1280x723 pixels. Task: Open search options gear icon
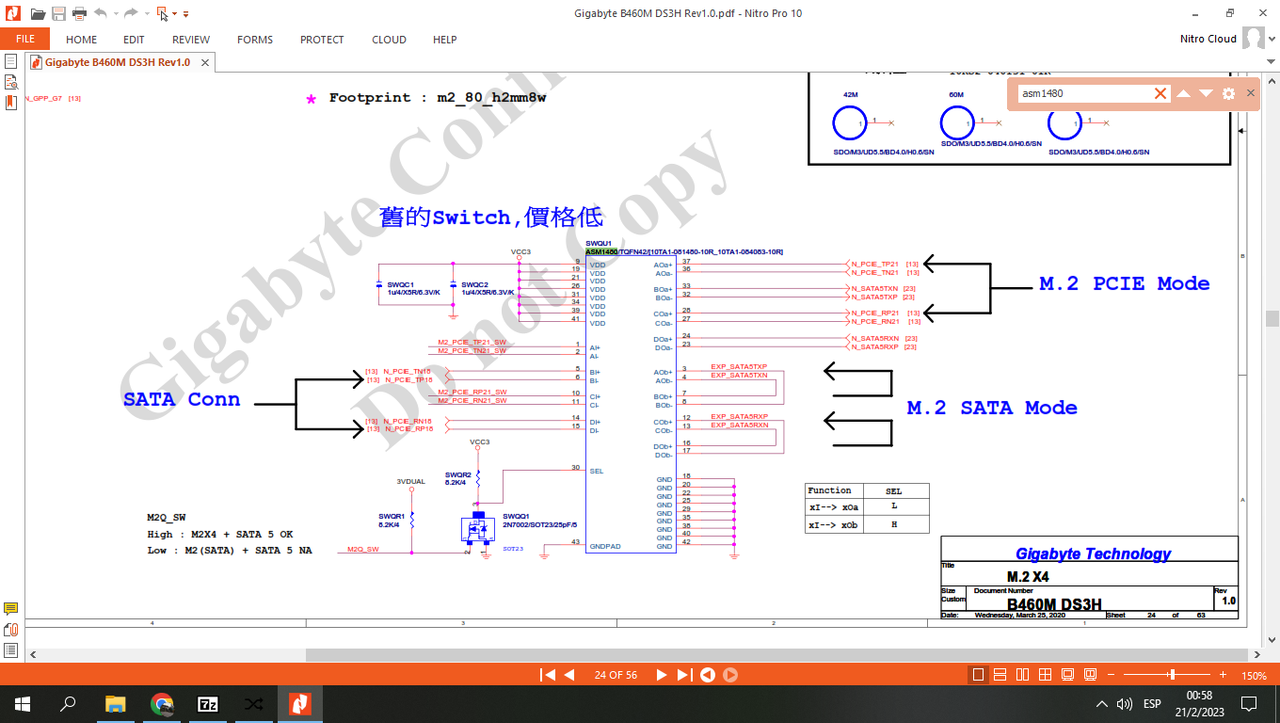click(1228, 93)
